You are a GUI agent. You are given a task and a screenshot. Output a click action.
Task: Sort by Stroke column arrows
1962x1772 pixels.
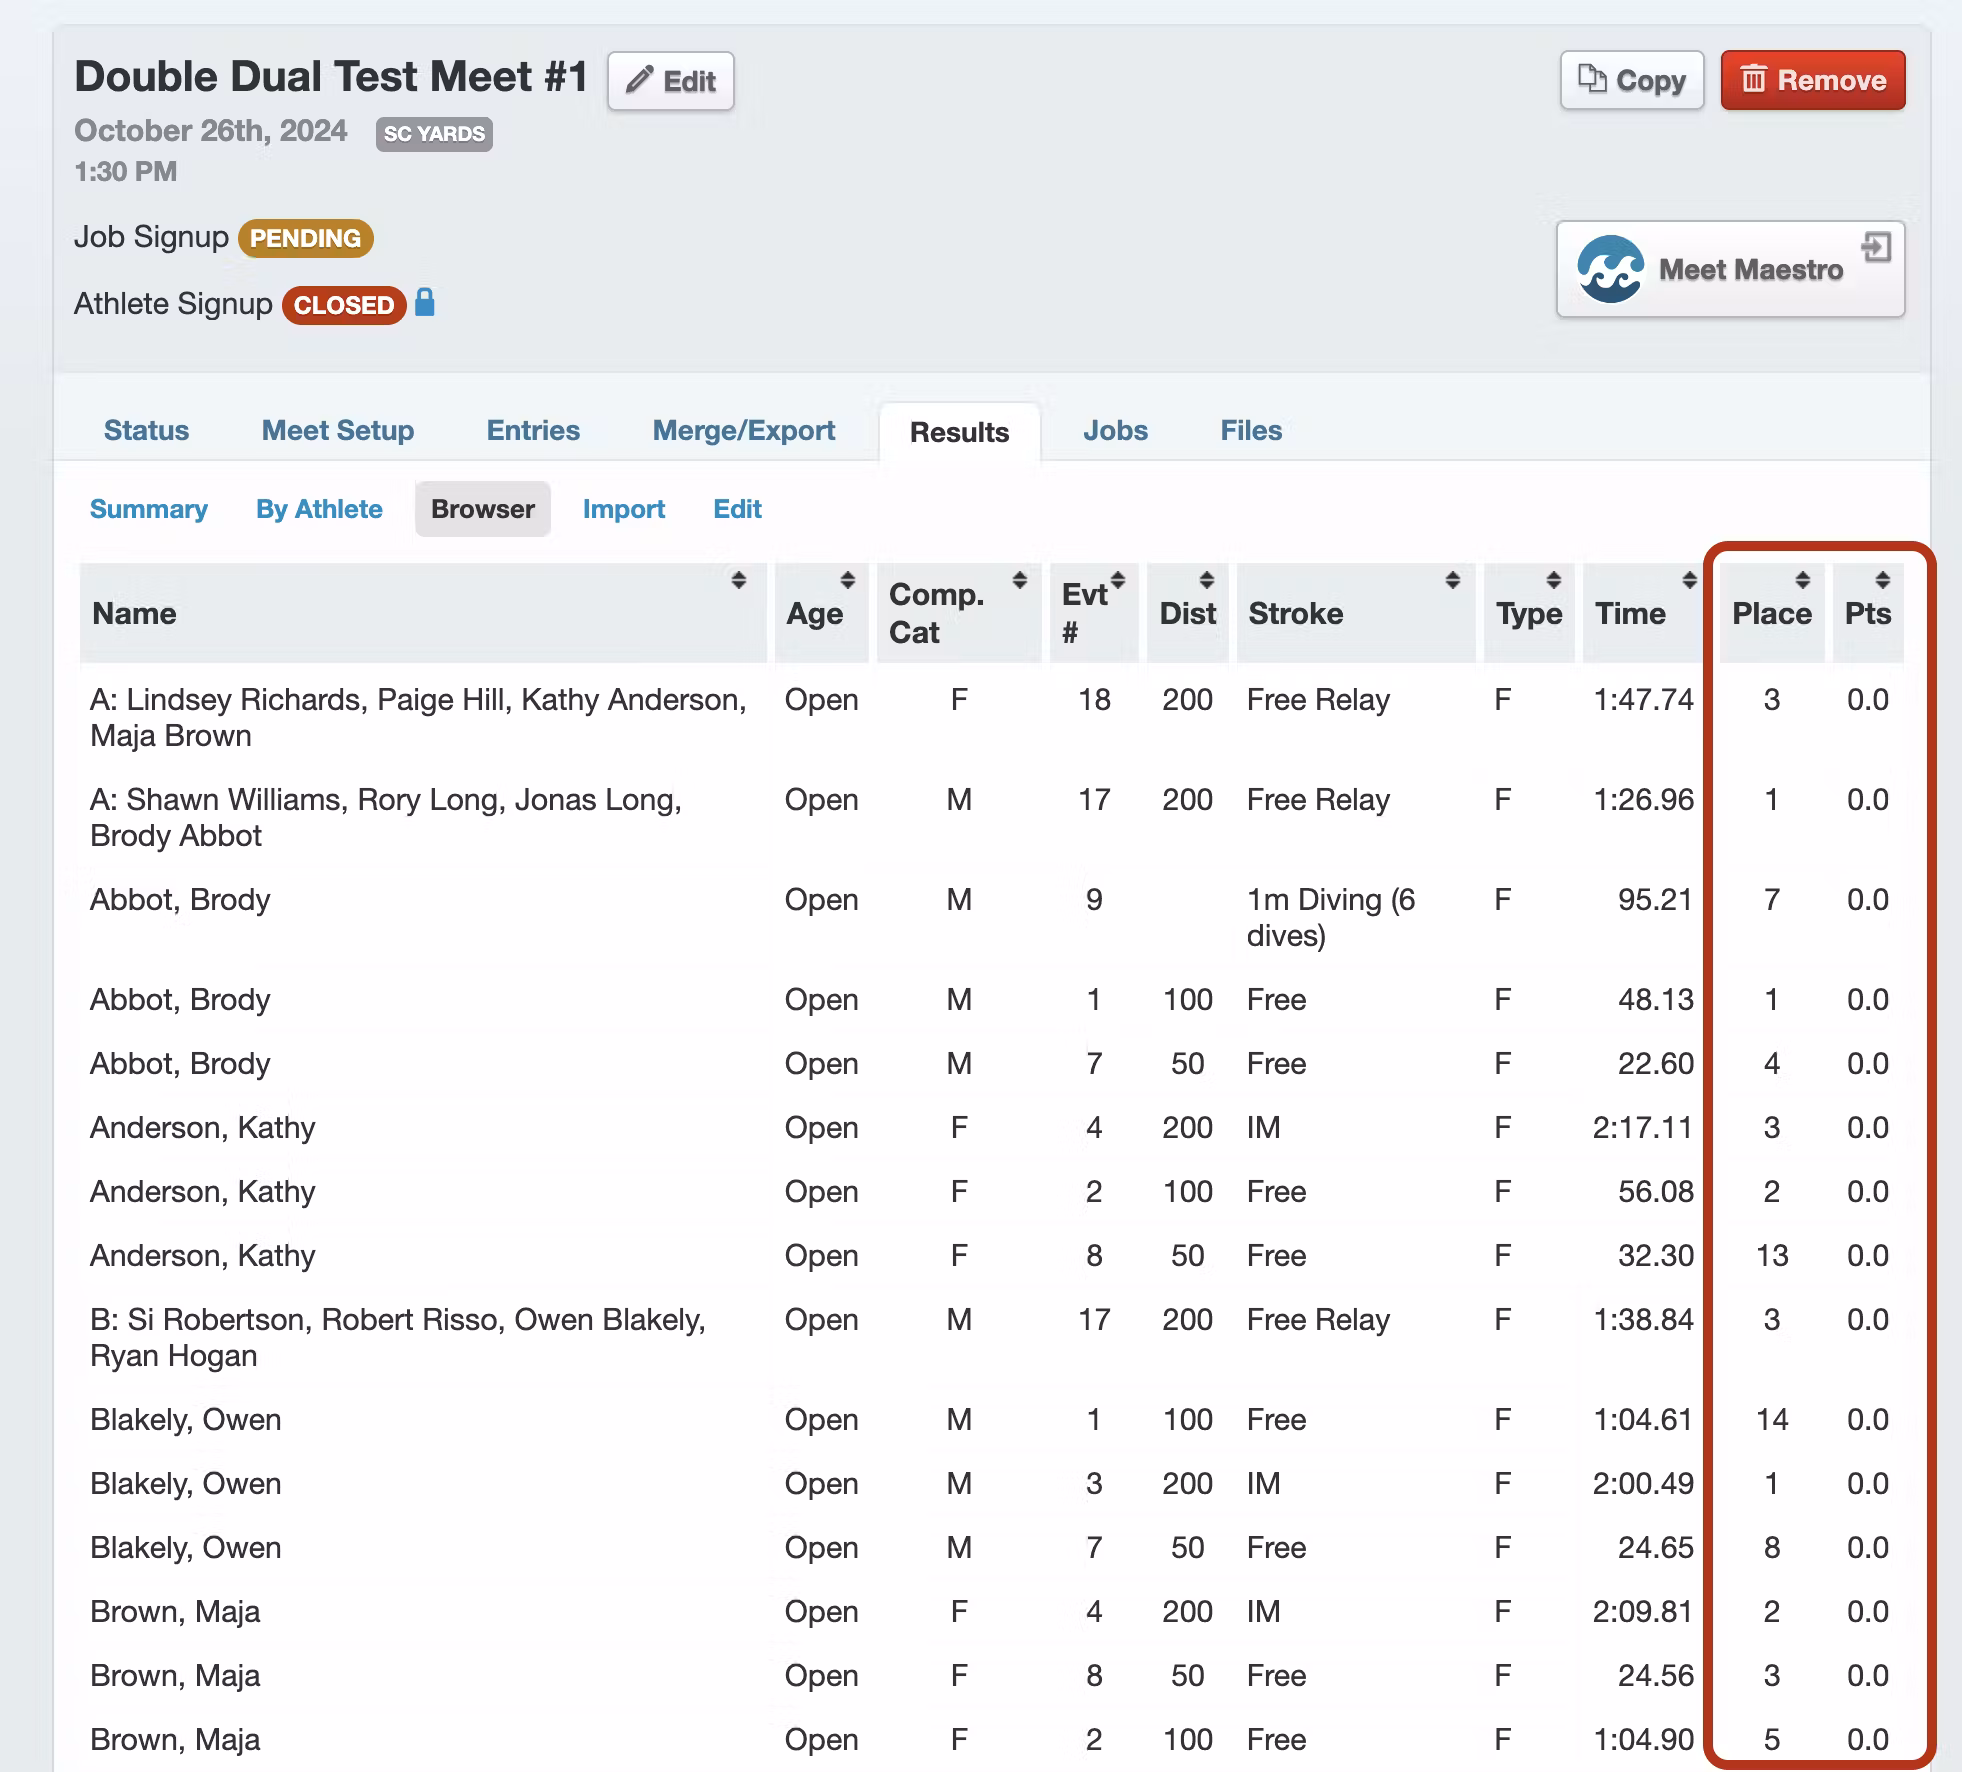tap(1452, 580)
